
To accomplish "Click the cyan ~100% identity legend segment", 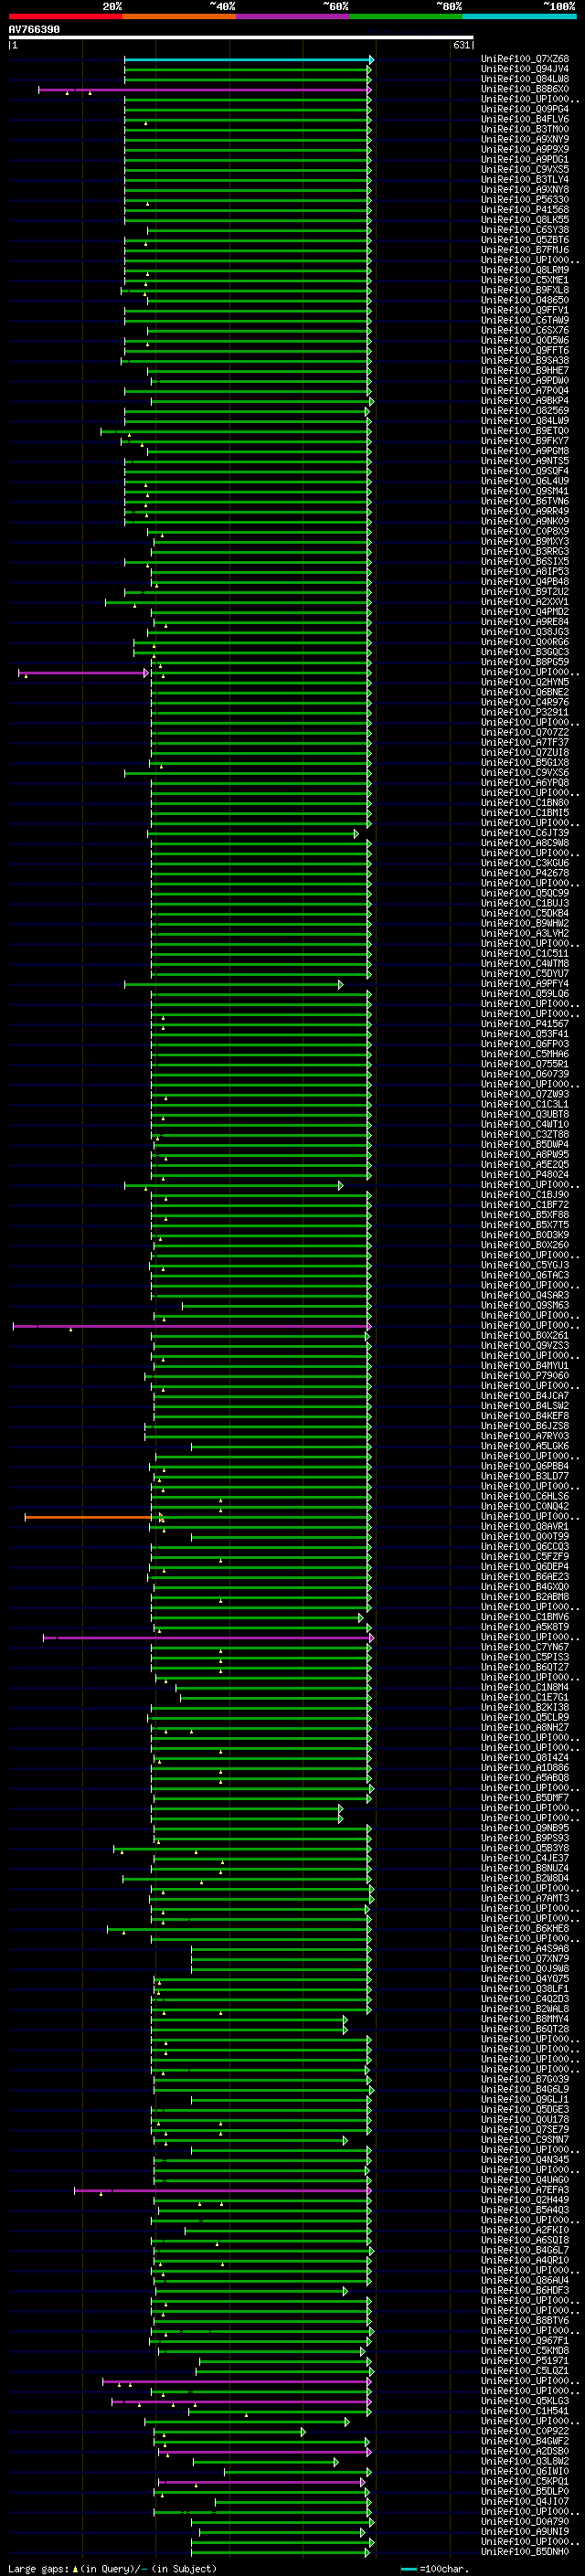I will coord(520,16).
